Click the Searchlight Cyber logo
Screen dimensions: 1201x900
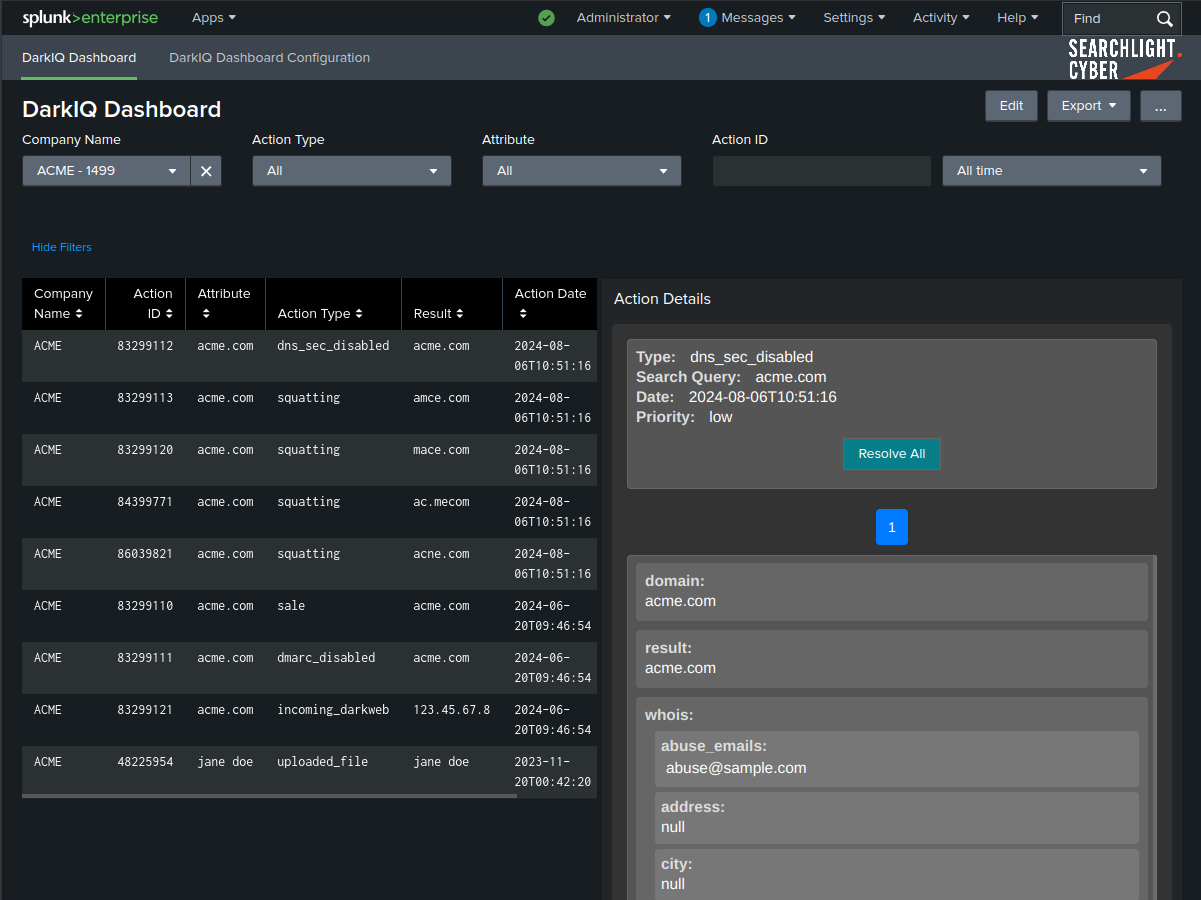pyautogui.click(x=1124, y=59)
